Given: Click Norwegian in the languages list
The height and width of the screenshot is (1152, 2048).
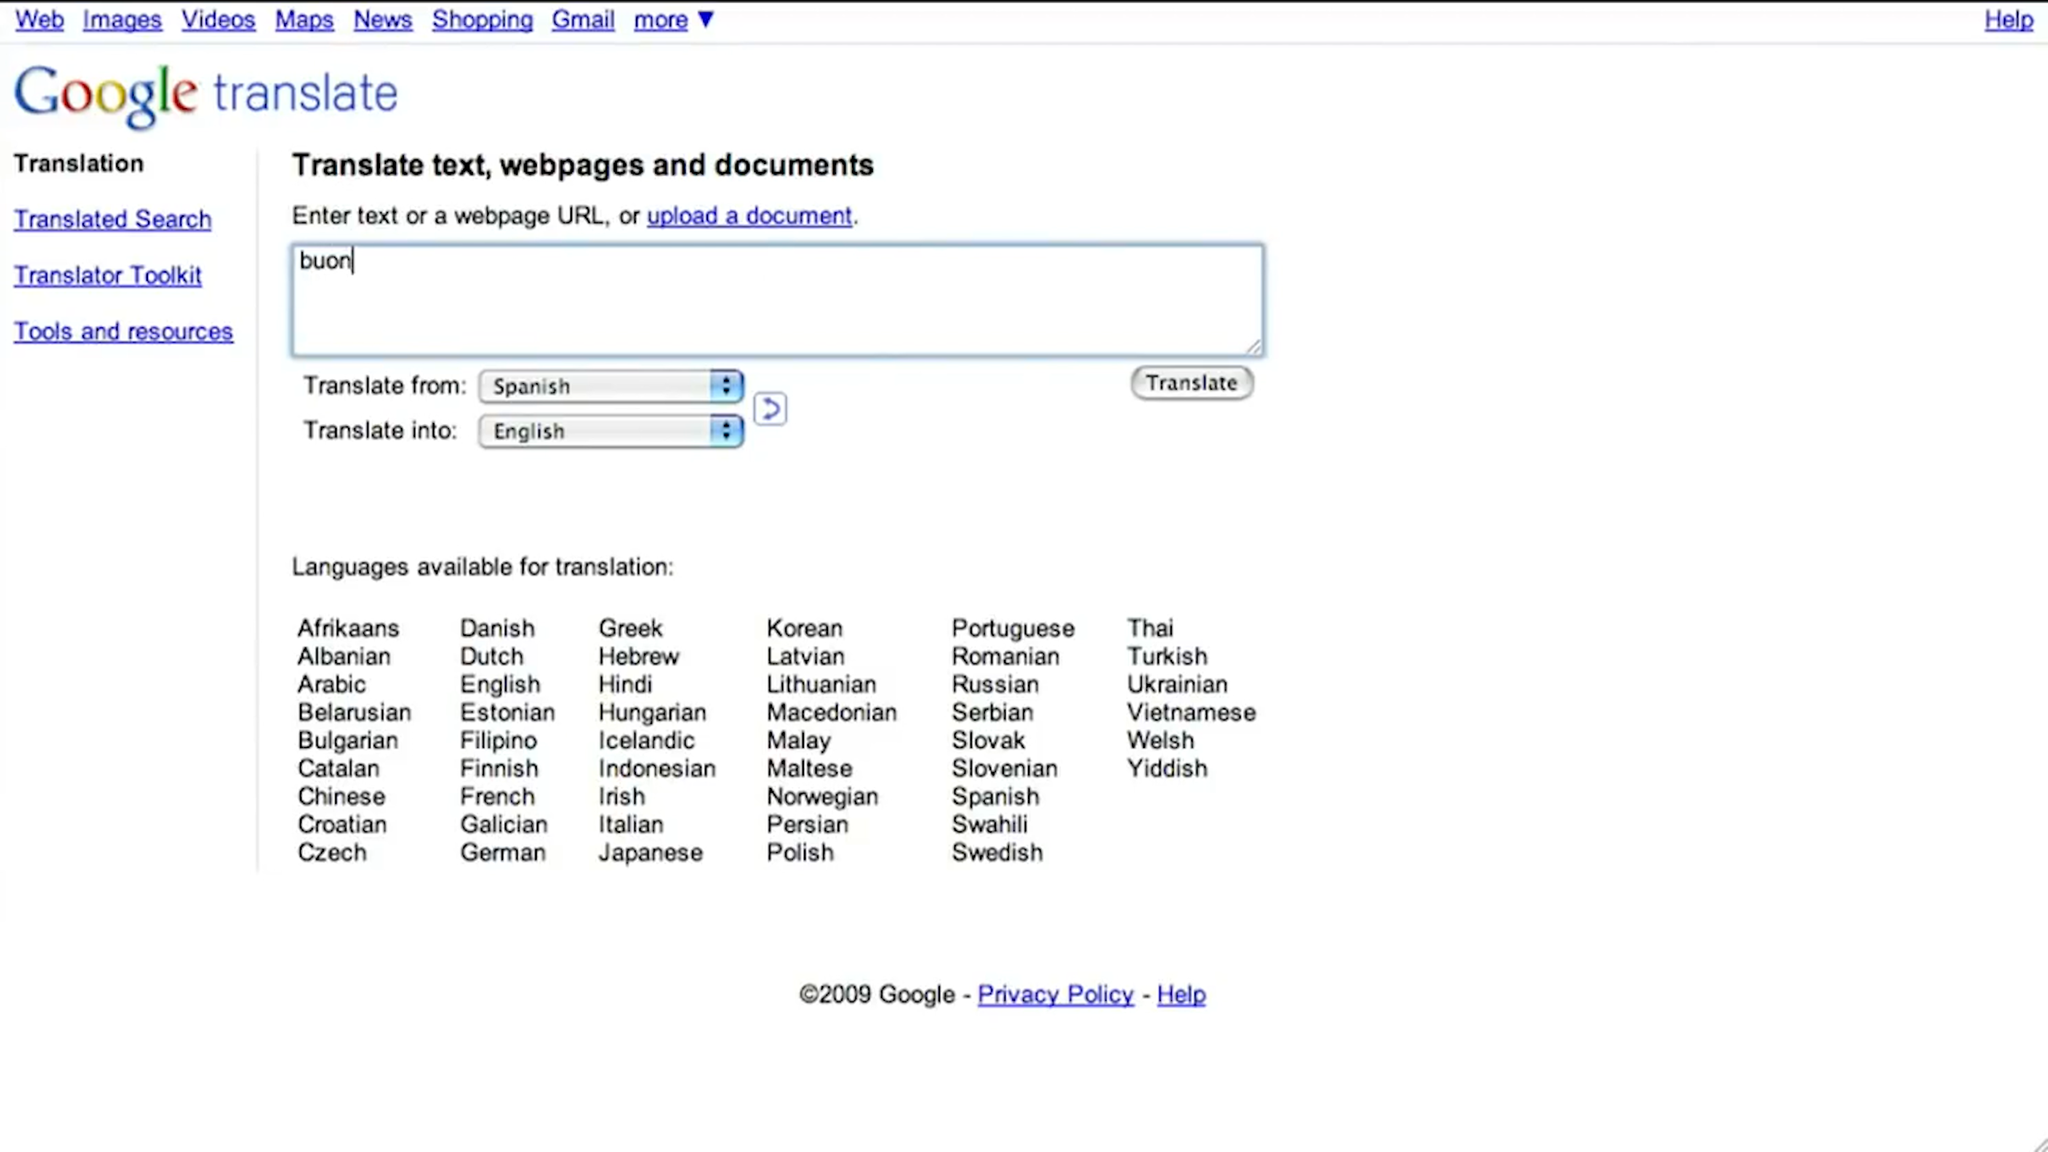Looking at the screenshot, I should [x=823, y=796].
